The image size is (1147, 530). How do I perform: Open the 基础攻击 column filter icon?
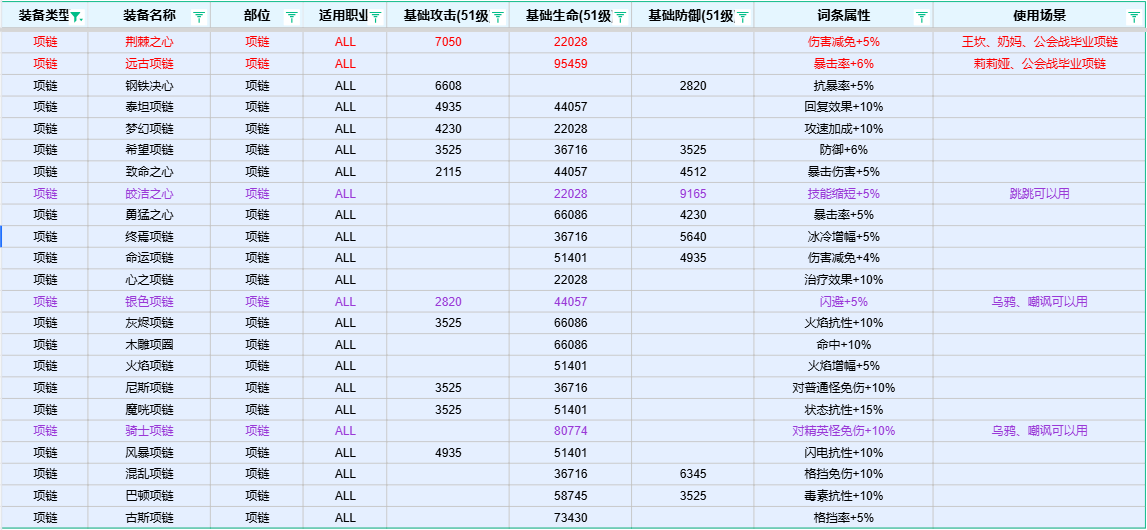tap(498, 17)
